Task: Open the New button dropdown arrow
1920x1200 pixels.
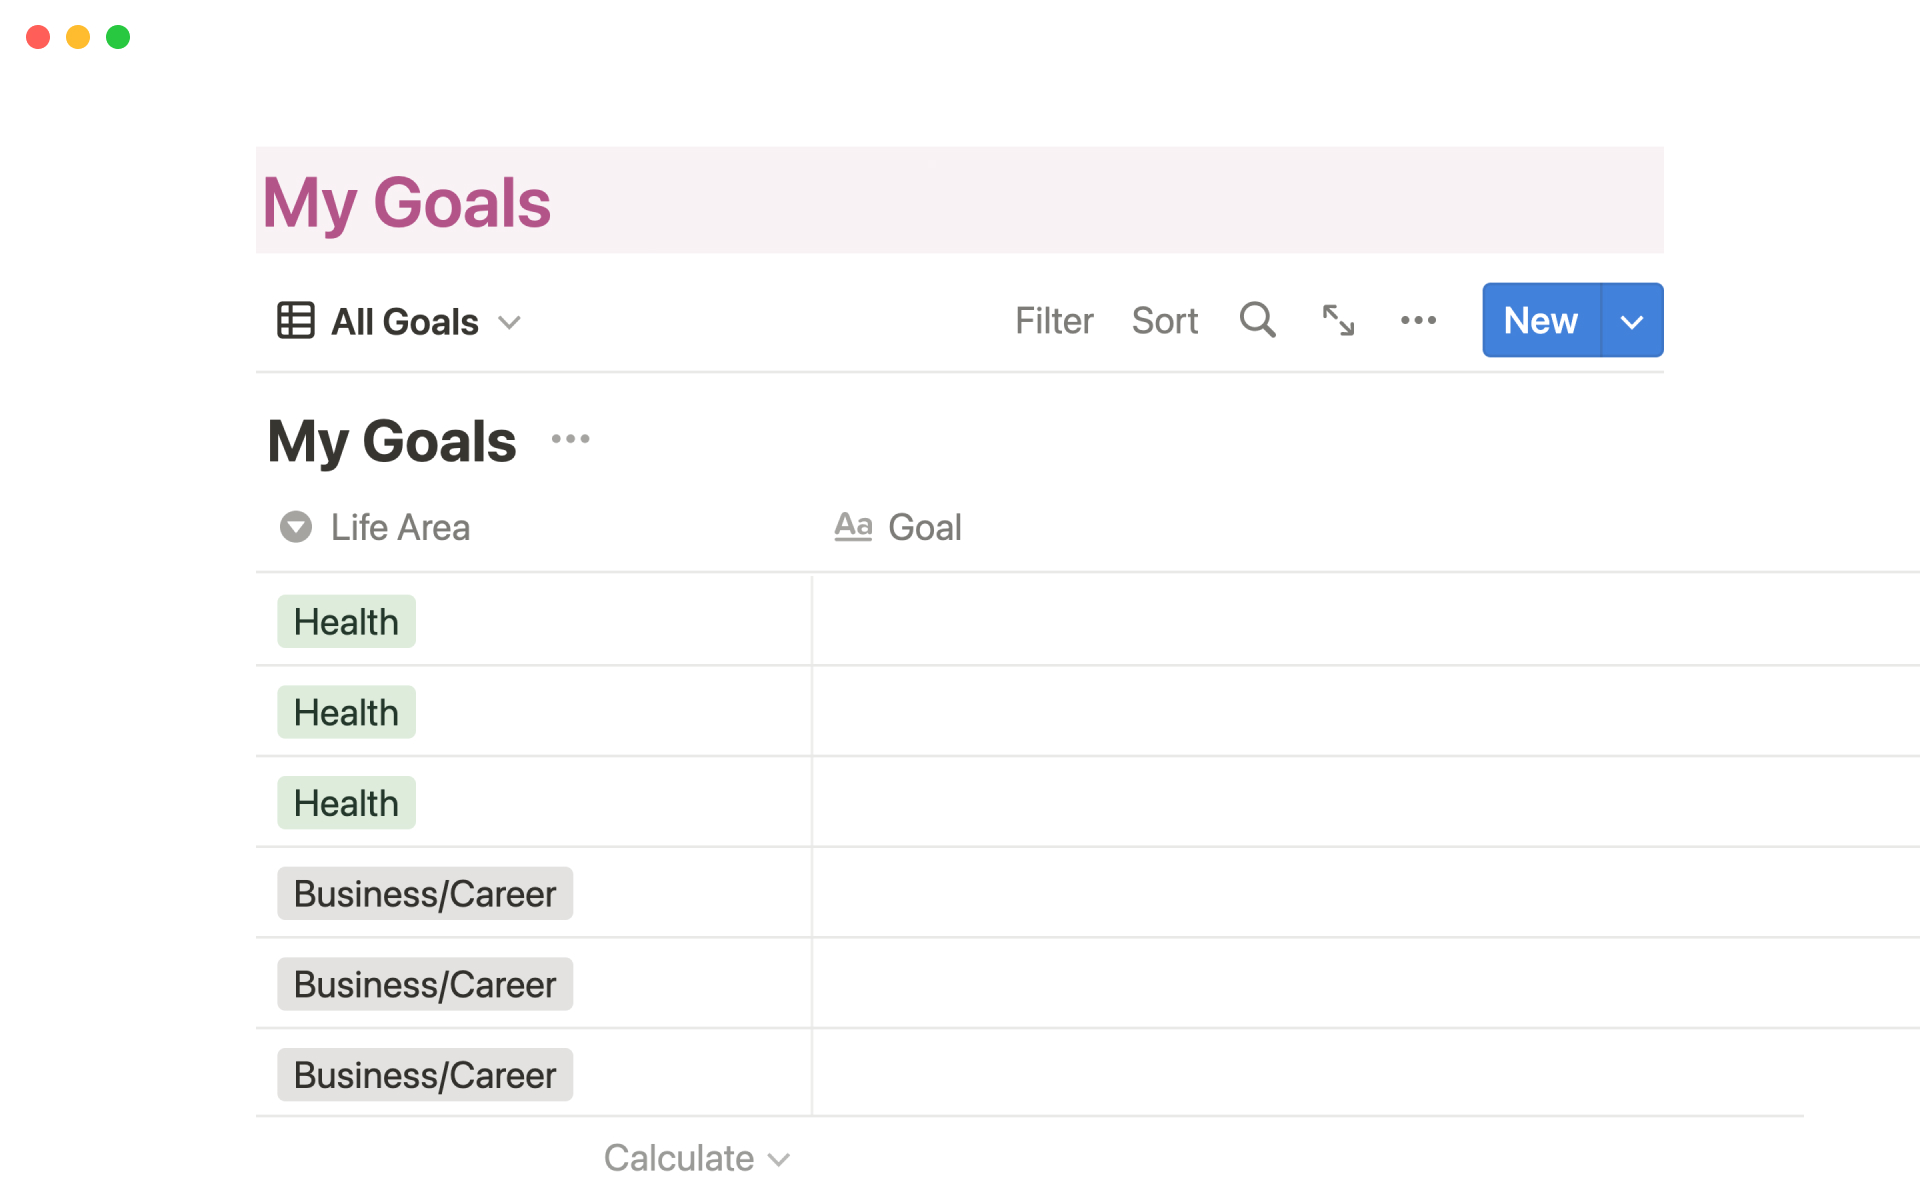Action: (x=1631, y=320)
